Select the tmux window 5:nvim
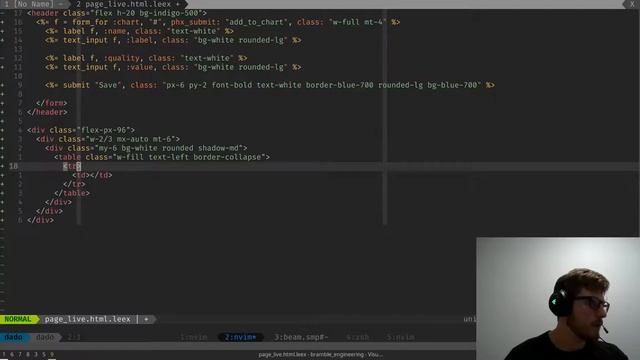 [x=400, y=337]
